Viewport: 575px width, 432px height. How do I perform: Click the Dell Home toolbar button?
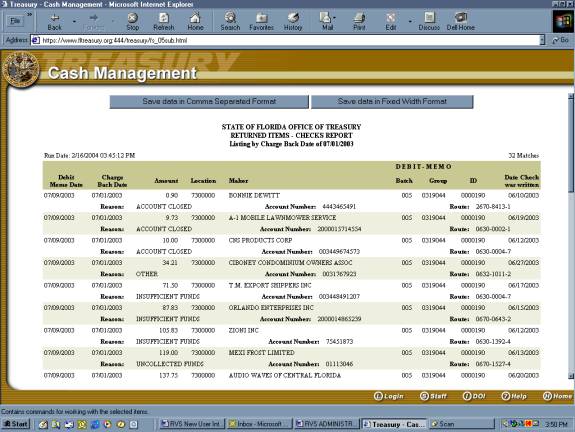click(x=461, y=22)
